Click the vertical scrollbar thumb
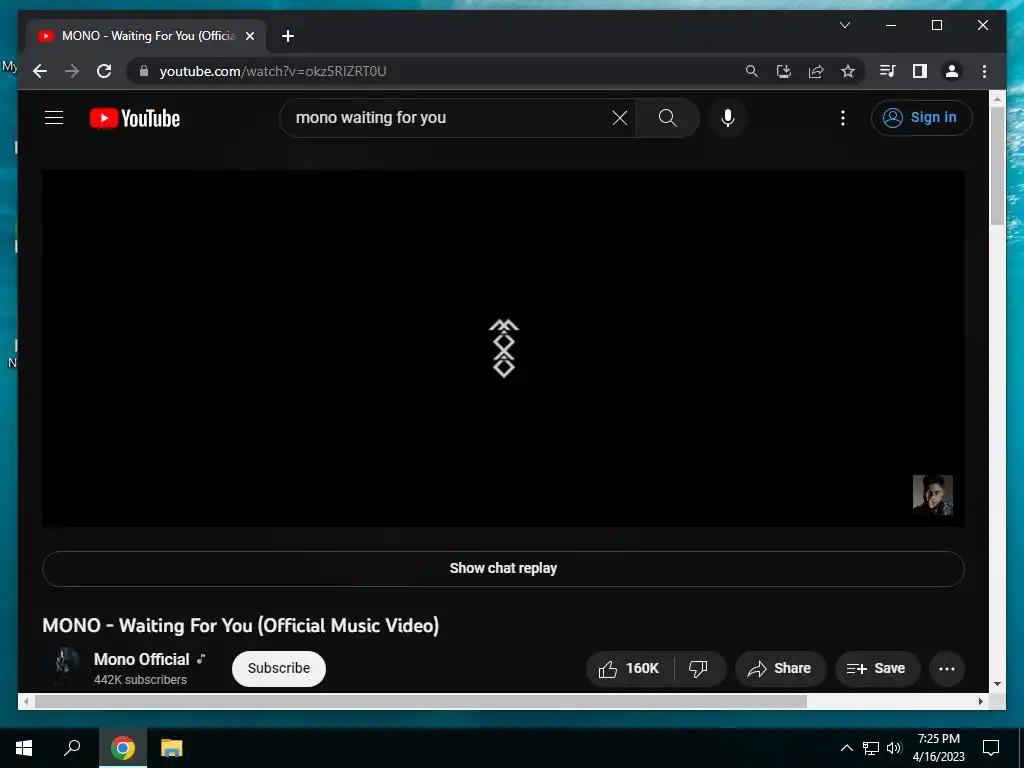The image size is (1024, 768). 997,165
